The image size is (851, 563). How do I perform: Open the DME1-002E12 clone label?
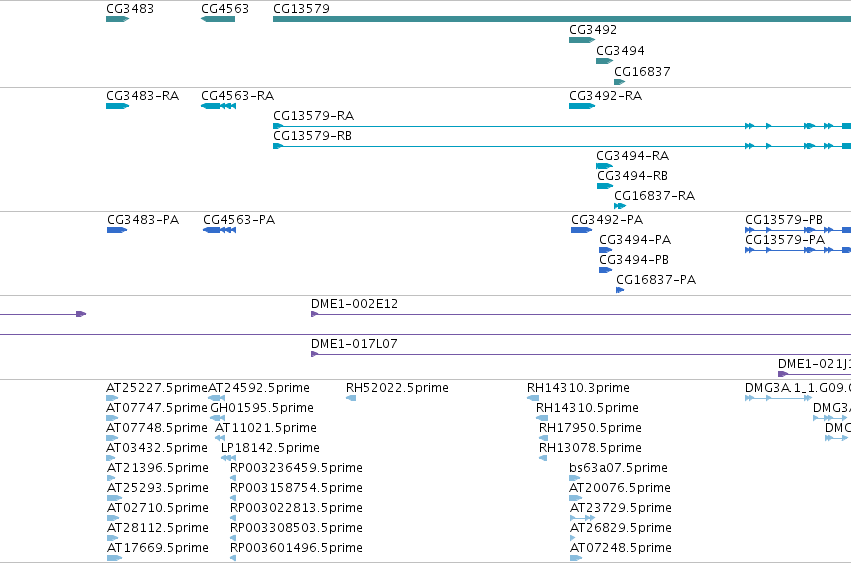(x=354, y=303)
